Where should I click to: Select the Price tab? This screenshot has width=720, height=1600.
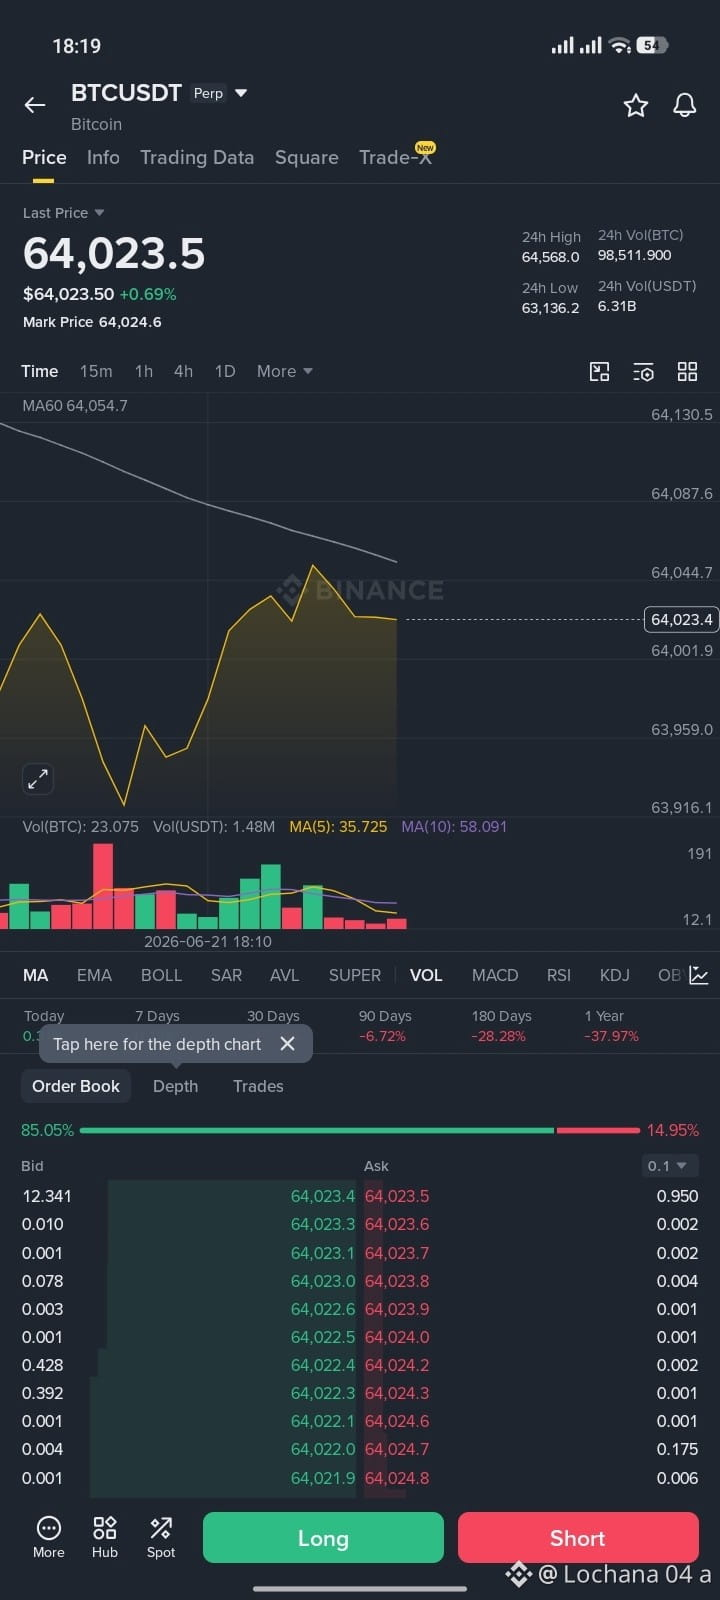44,157
